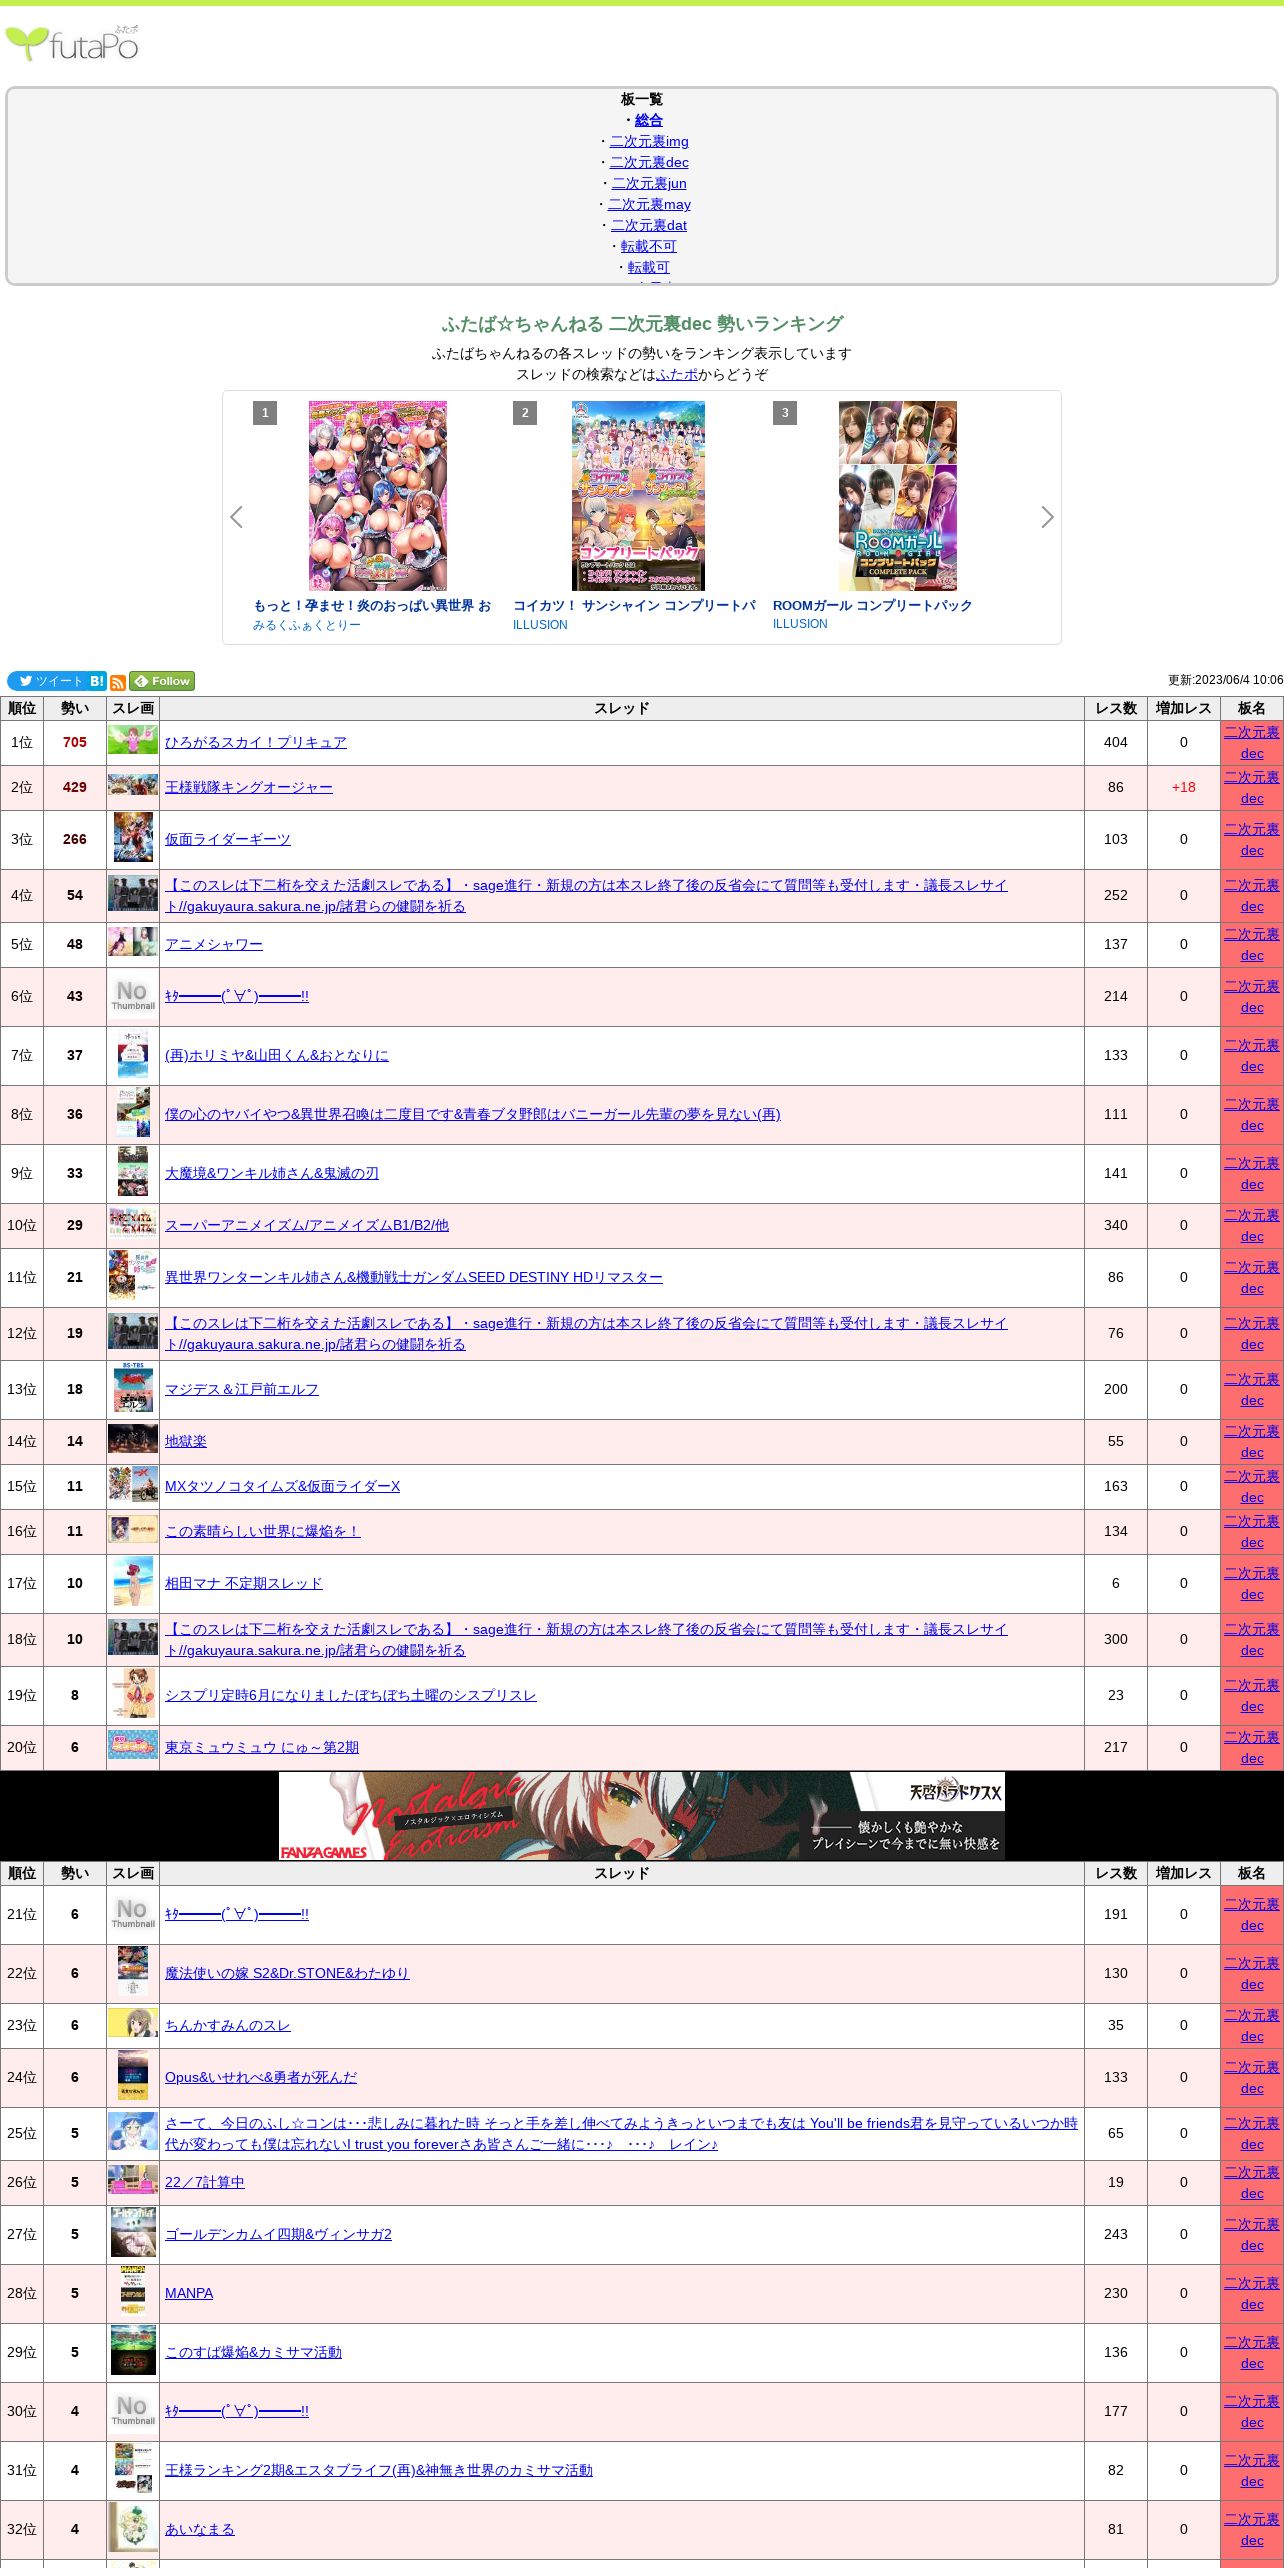
Task: Open the ひろがるスカイ！プリキュア thread
Action: click(x=256, y=742)
